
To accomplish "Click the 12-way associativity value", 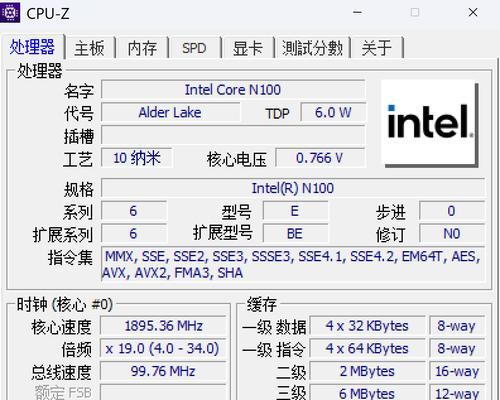I will (457, 393).
